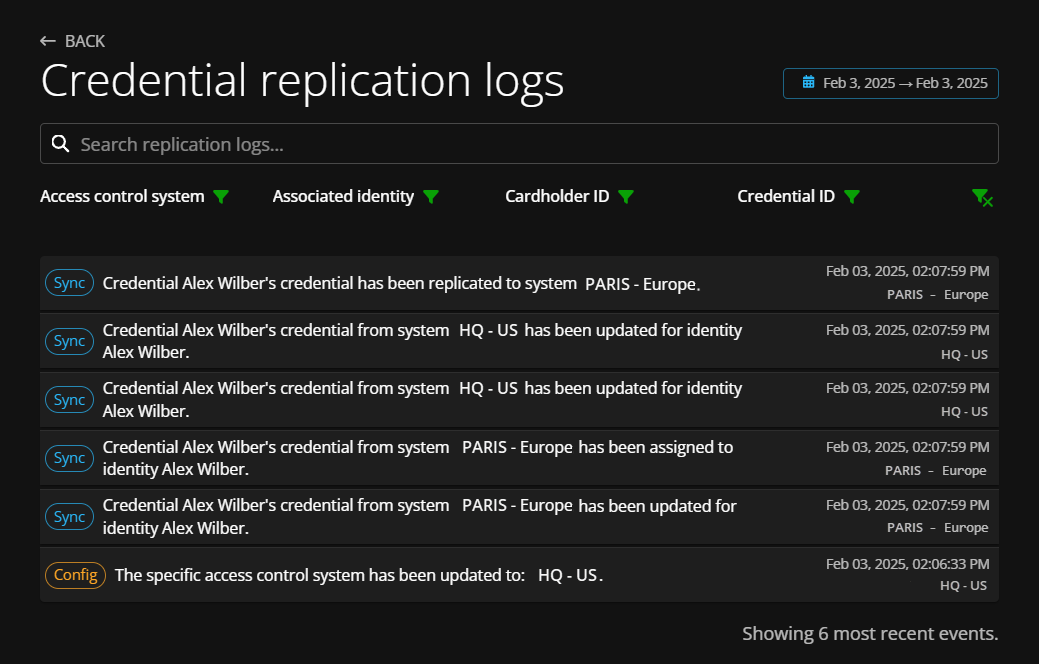Open the Credential ID filter funnel
1039x664 pixels.
[x=852, y=197]
